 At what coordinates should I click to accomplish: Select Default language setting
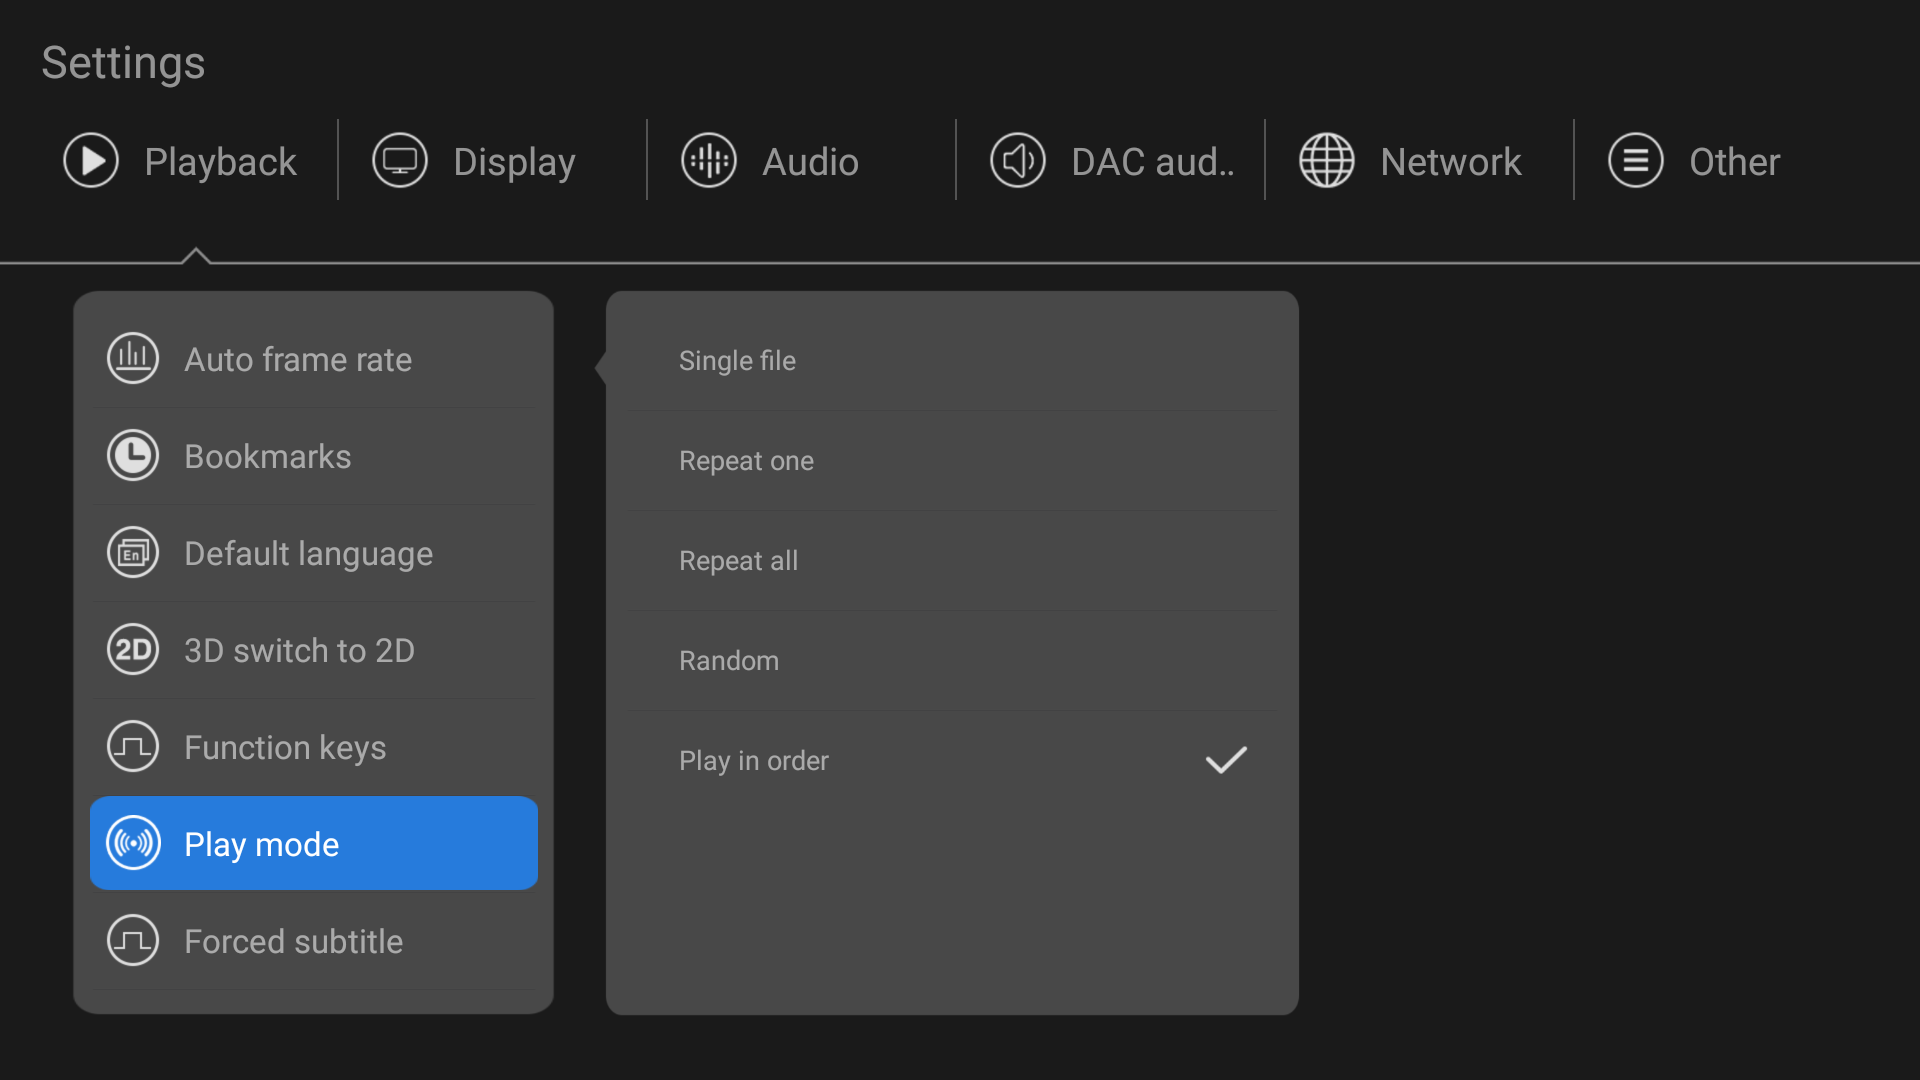[314, 553]
